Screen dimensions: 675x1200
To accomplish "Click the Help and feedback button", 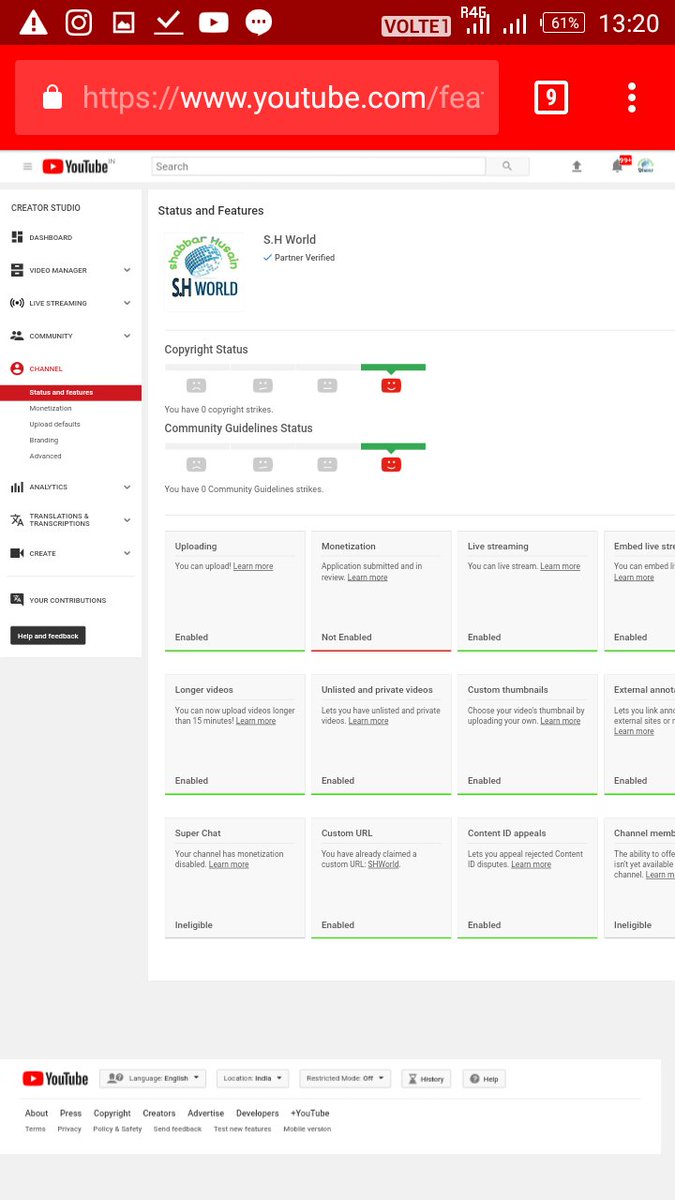I will pyautogui.click(x=48, y=636).
